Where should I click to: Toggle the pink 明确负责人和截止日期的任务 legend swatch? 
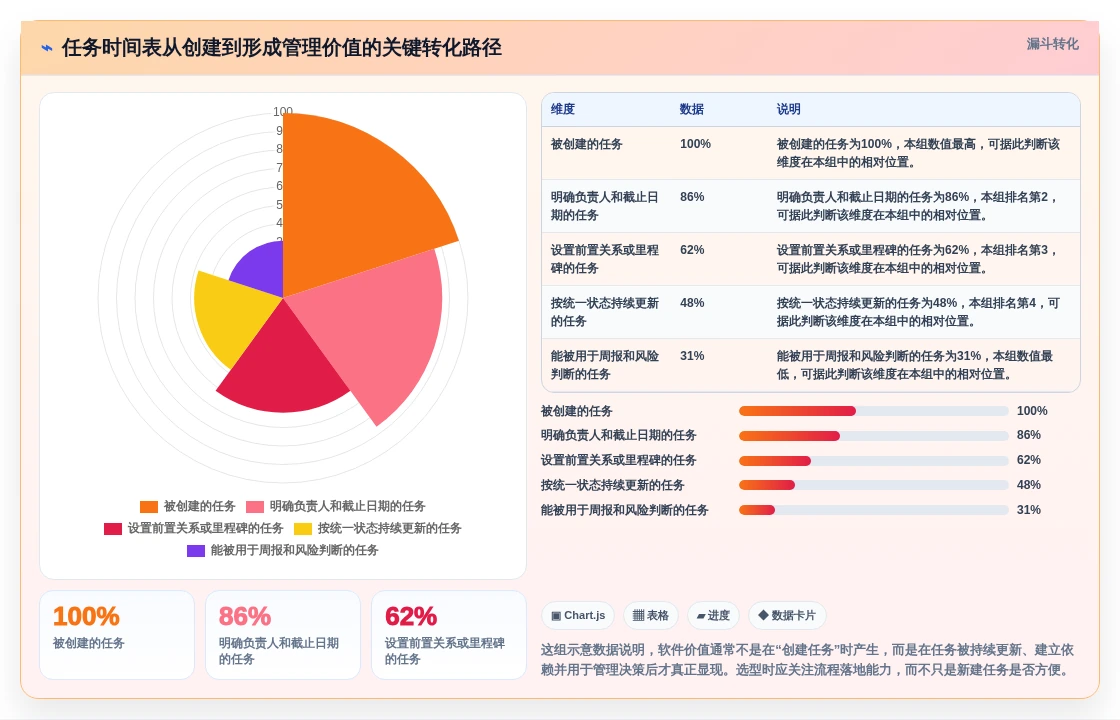(x=255, y=506)
